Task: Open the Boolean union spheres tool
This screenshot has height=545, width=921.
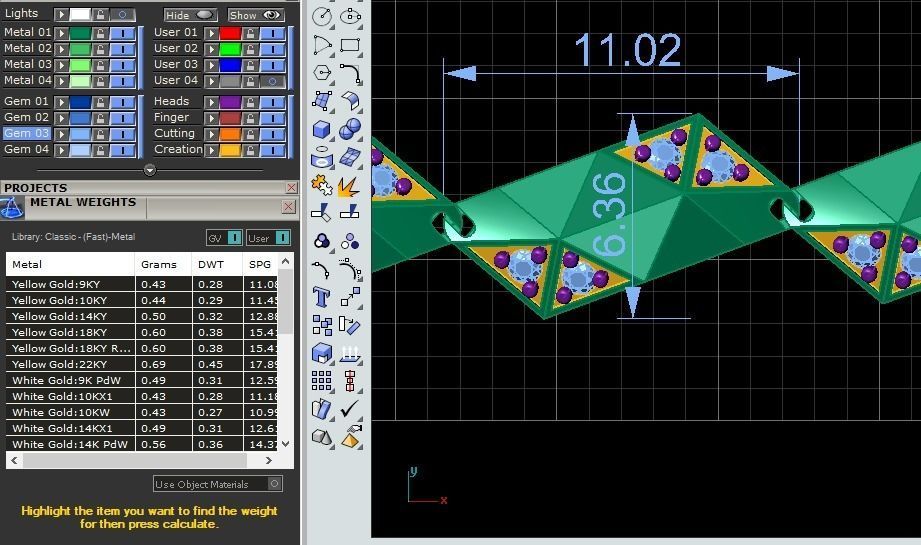Action: click(x=350, y=129)
